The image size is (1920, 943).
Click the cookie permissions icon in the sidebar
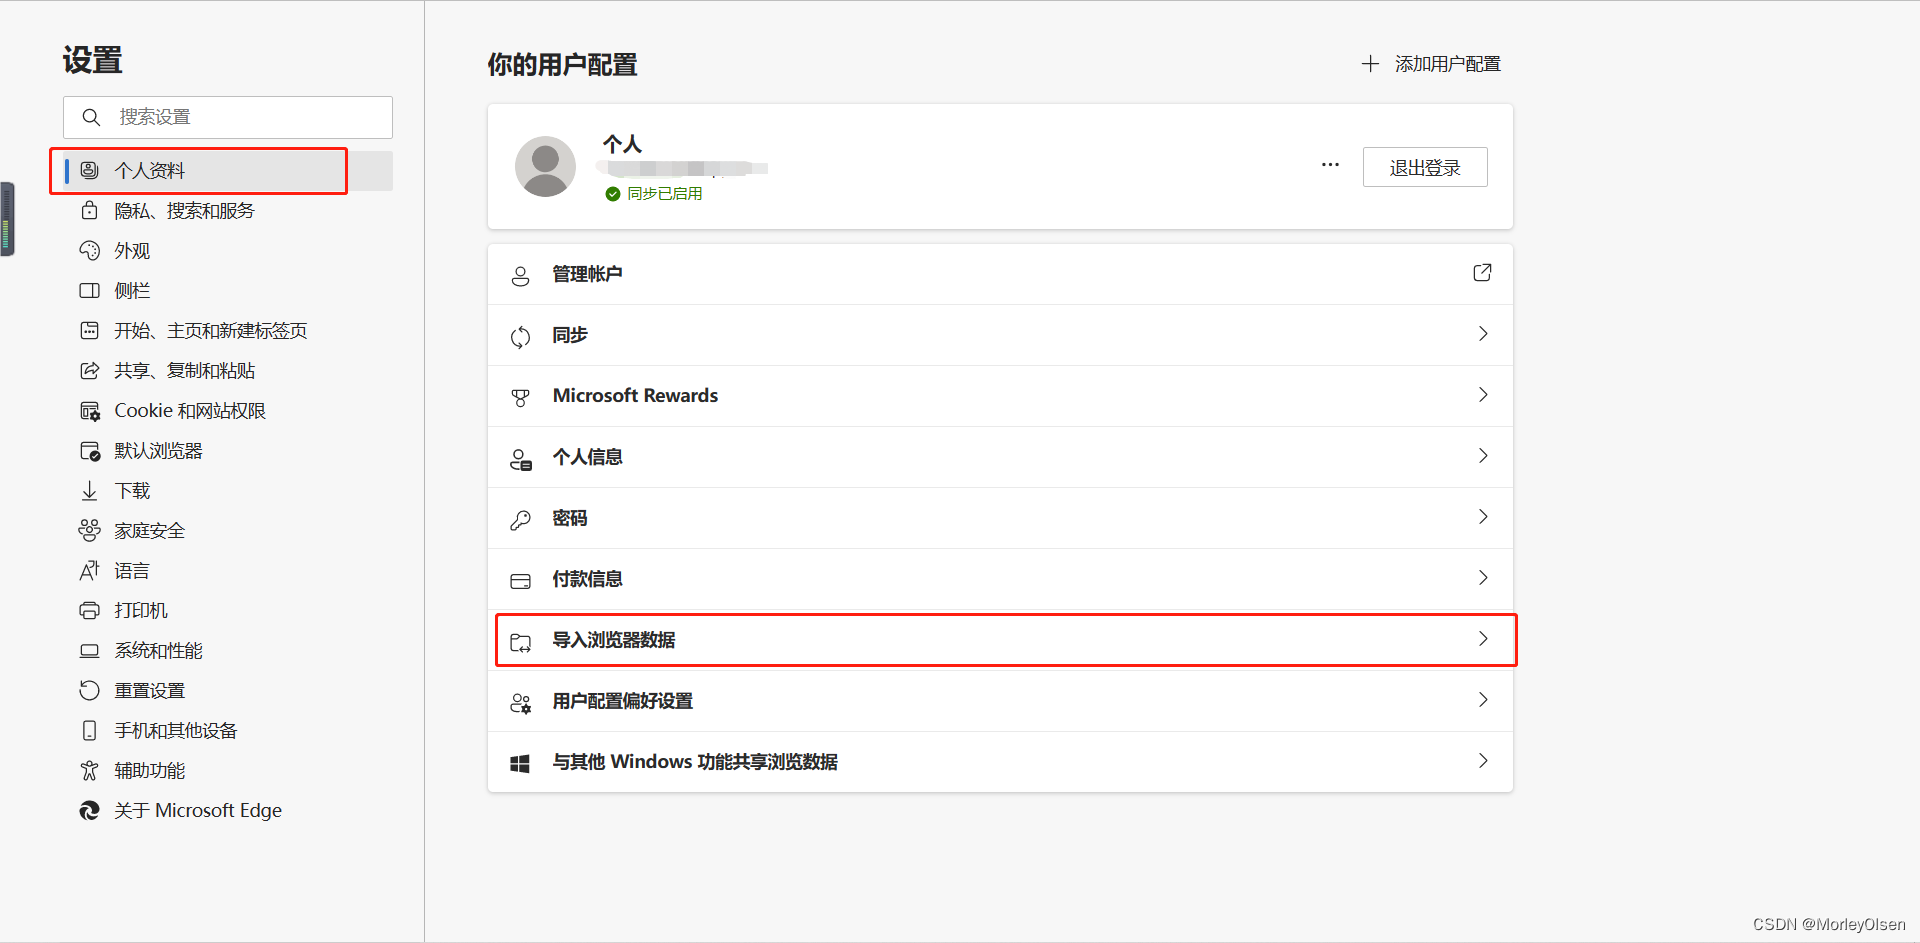(89, 411)
